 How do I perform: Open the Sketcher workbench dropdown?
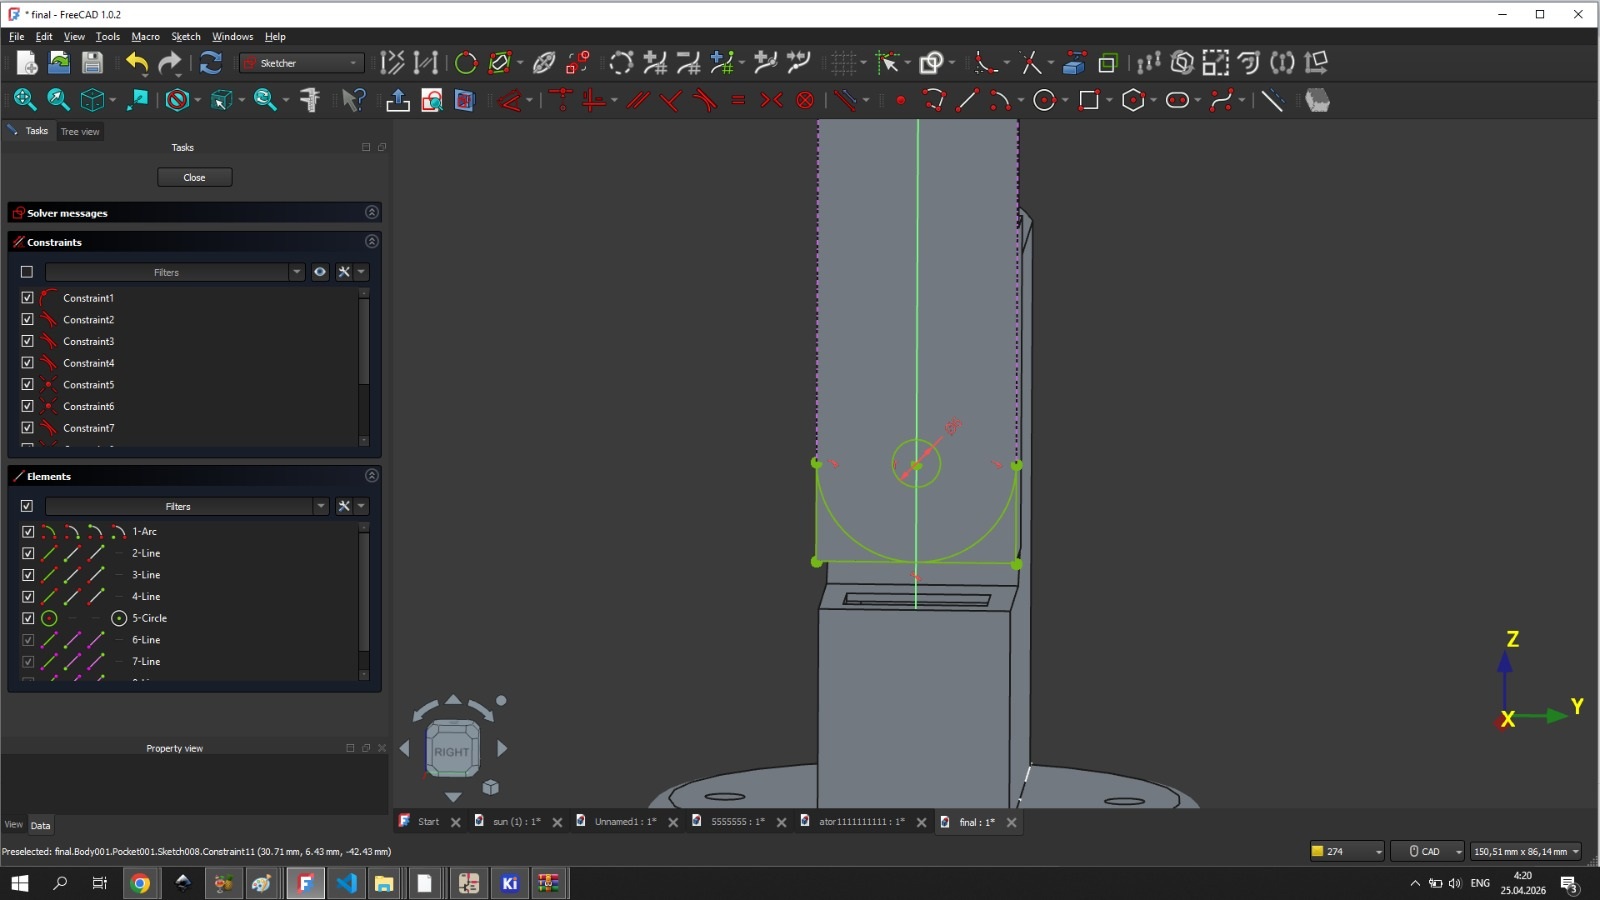click(x=301, y=63)
